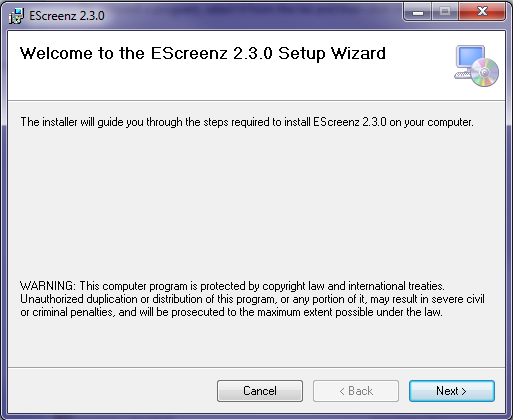Close the setup wizard with the X
This screenshot has width=513, height=420.
(x=482, y=12)
